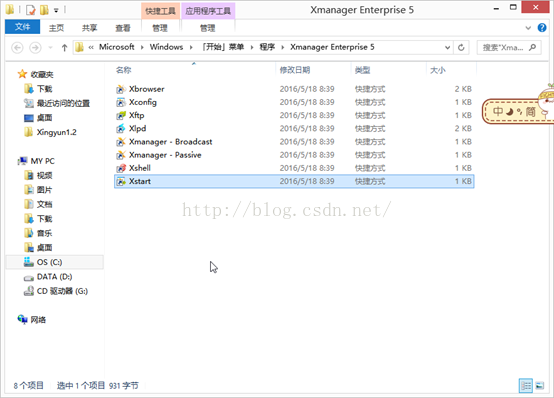Open 桌面 under 收藏夹
554x398 pixels.
coord(45,118)
